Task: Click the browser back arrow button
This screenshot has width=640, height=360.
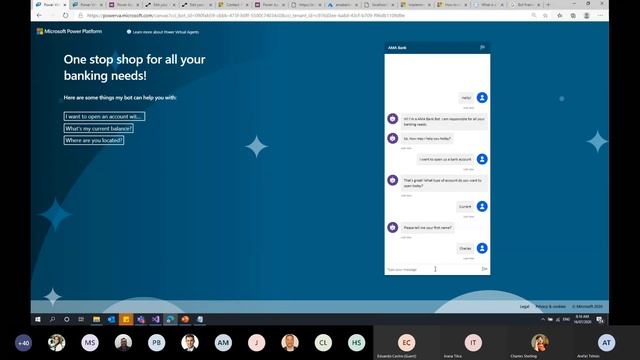Action: tap(39, 15)
